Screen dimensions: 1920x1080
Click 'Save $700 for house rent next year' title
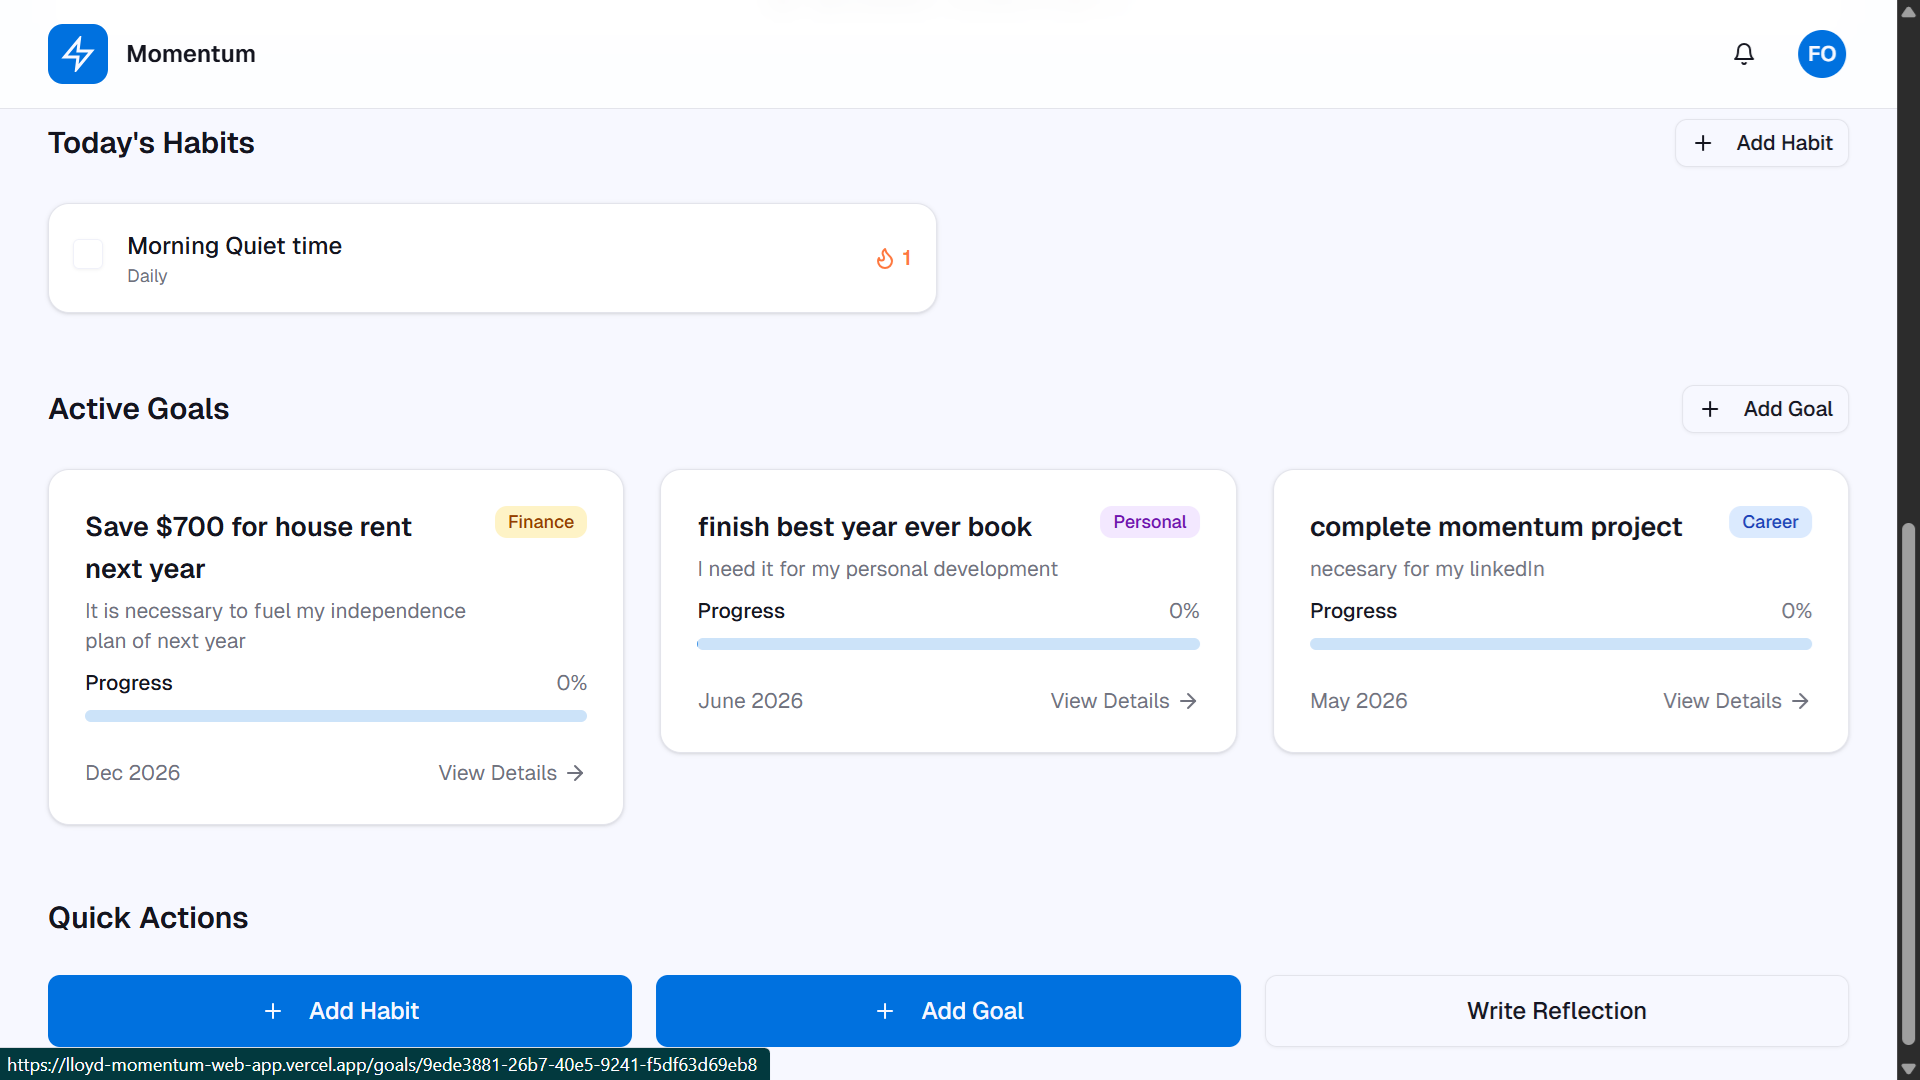pyautogui.click(x=248, y=548)
